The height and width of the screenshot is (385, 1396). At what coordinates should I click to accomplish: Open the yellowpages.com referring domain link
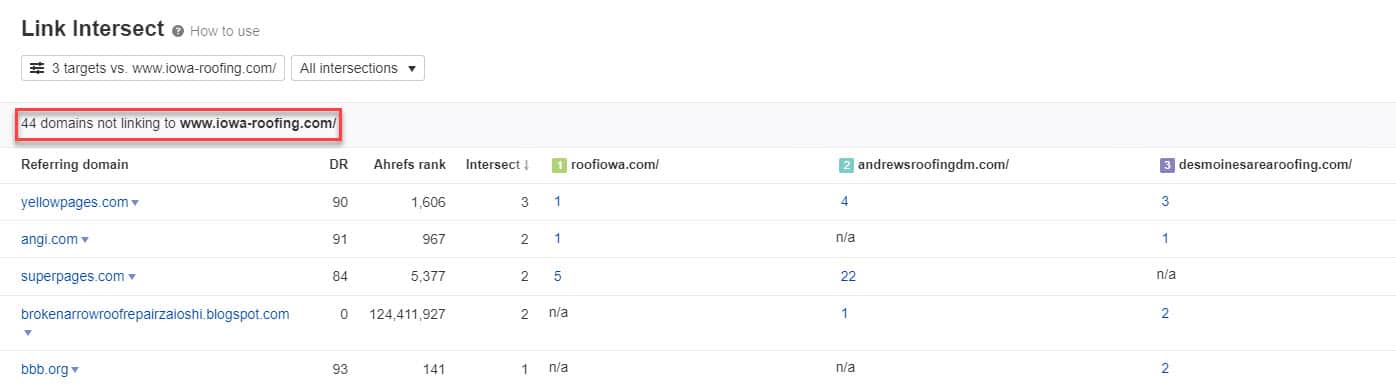(x=75, y=202)
